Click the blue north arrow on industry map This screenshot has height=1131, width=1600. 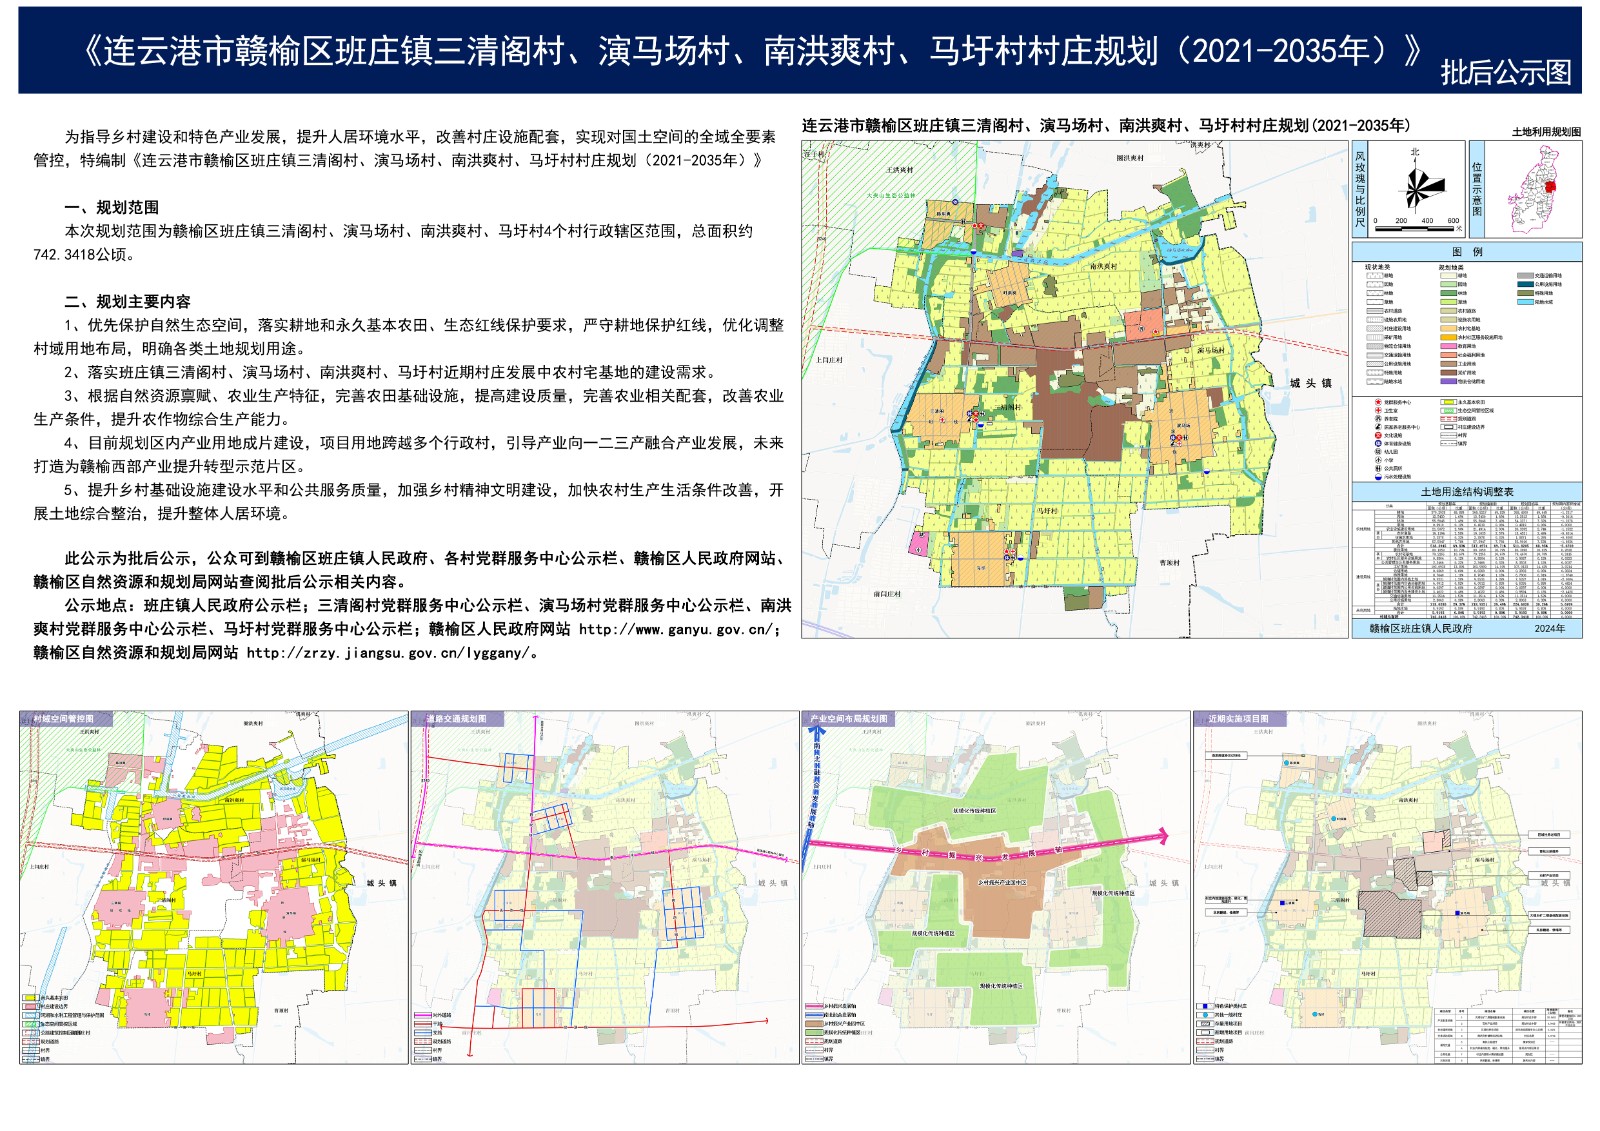coord(815,790)
